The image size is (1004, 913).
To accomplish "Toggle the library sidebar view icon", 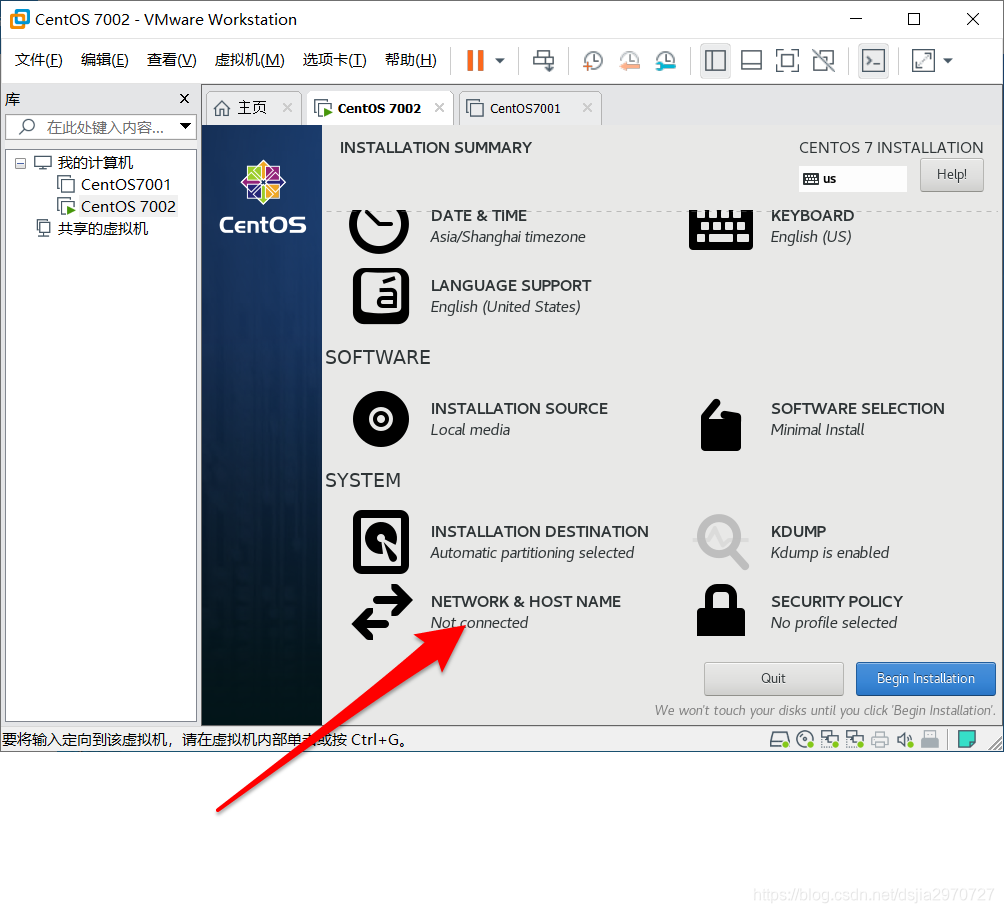I will (x=715, y=61).
